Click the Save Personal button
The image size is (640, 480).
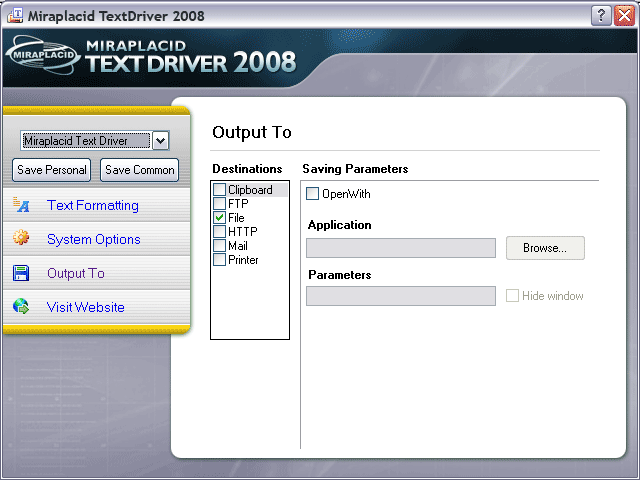click(51, 170)
